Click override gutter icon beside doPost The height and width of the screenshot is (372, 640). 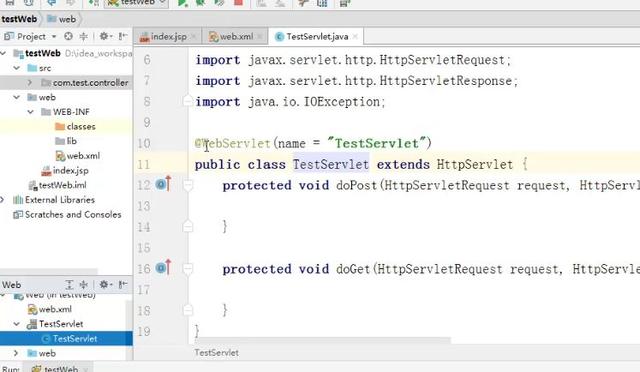coord(163,185)
